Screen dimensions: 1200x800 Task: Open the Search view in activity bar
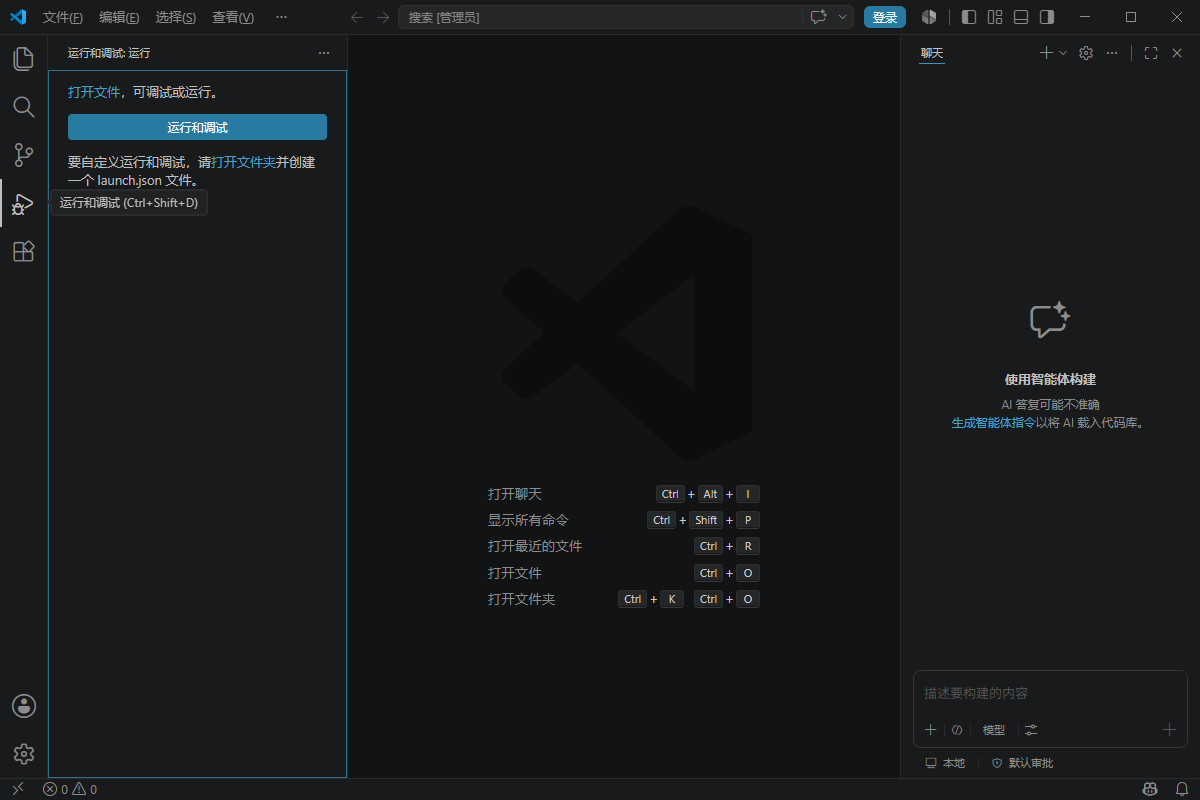24,107
